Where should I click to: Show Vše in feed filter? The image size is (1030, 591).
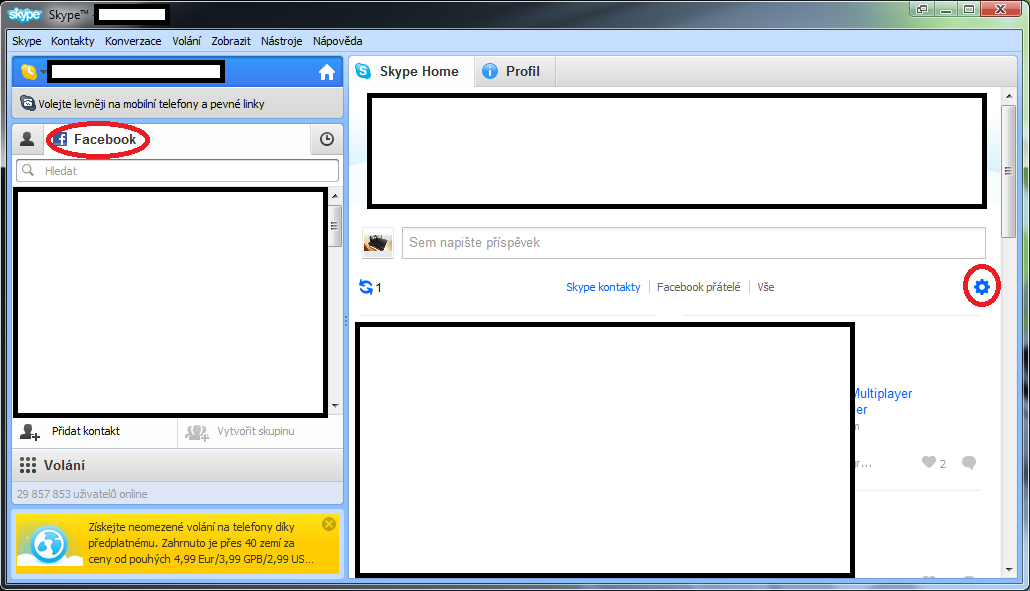tap(765, 287)
